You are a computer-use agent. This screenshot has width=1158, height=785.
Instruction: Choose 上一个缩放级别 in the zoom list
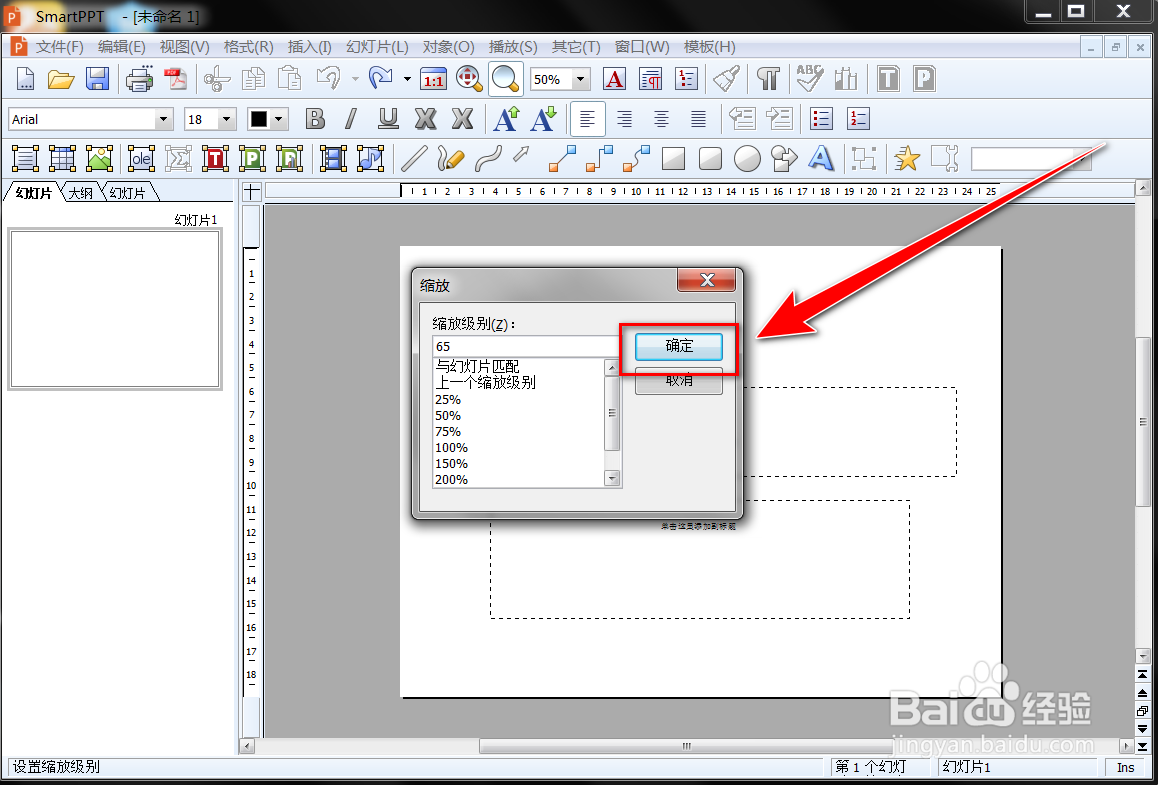(485, 383)
